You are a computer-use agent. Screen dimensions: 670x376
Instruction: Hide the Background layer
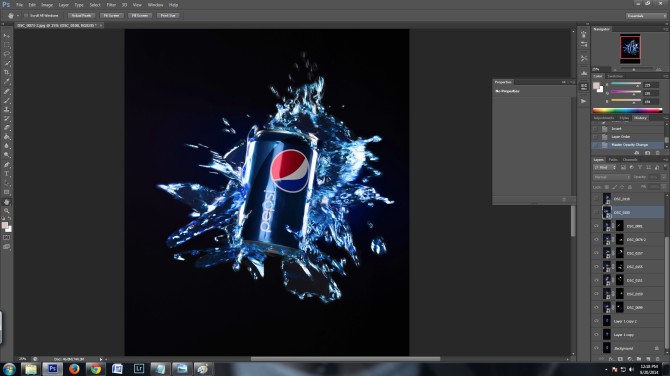[596, 348]
